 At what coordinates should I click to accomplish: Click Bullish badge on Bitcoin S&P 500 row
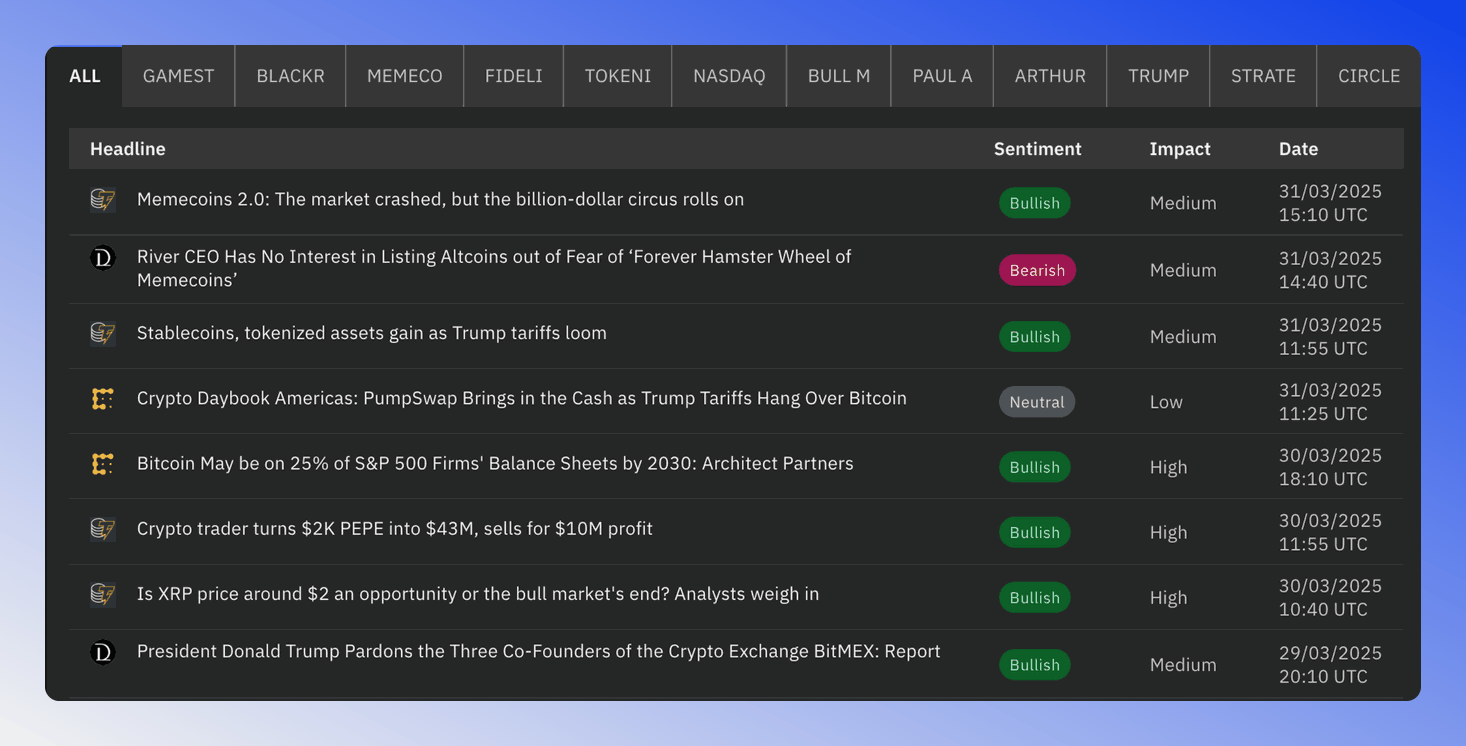(x=1034, y=467)
